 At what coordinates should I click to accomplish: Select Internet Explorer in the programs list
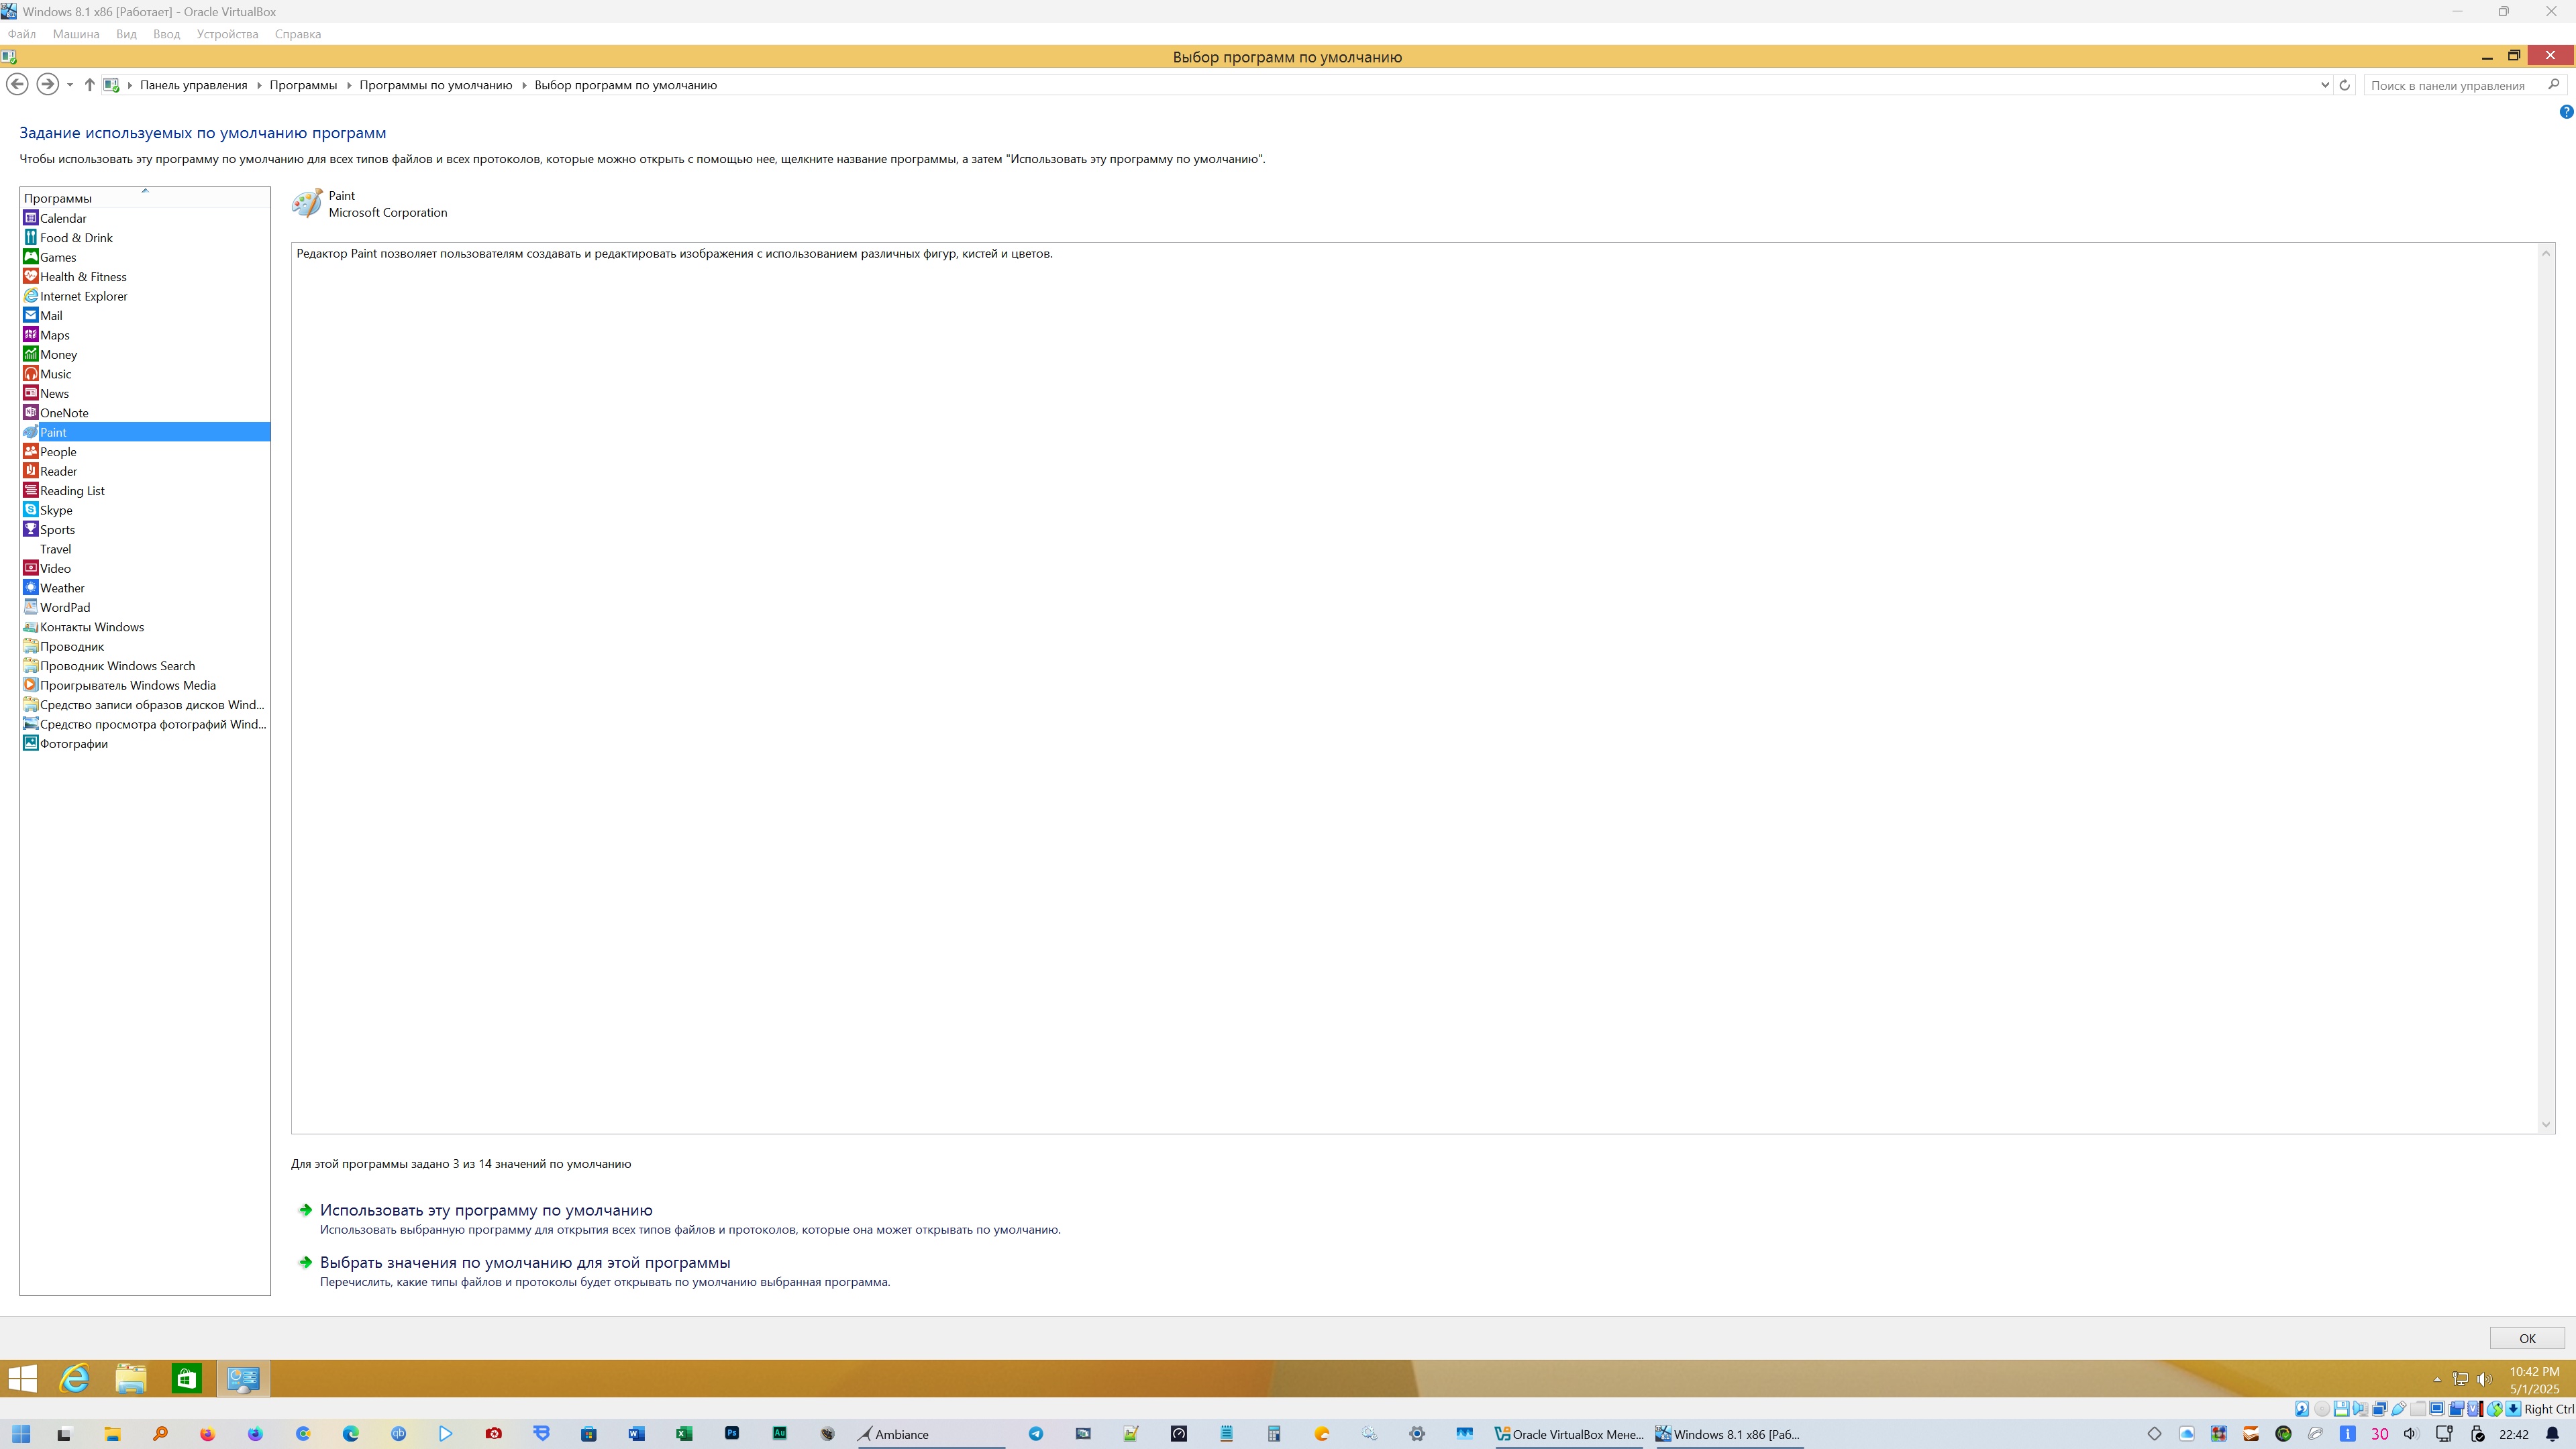83,296
